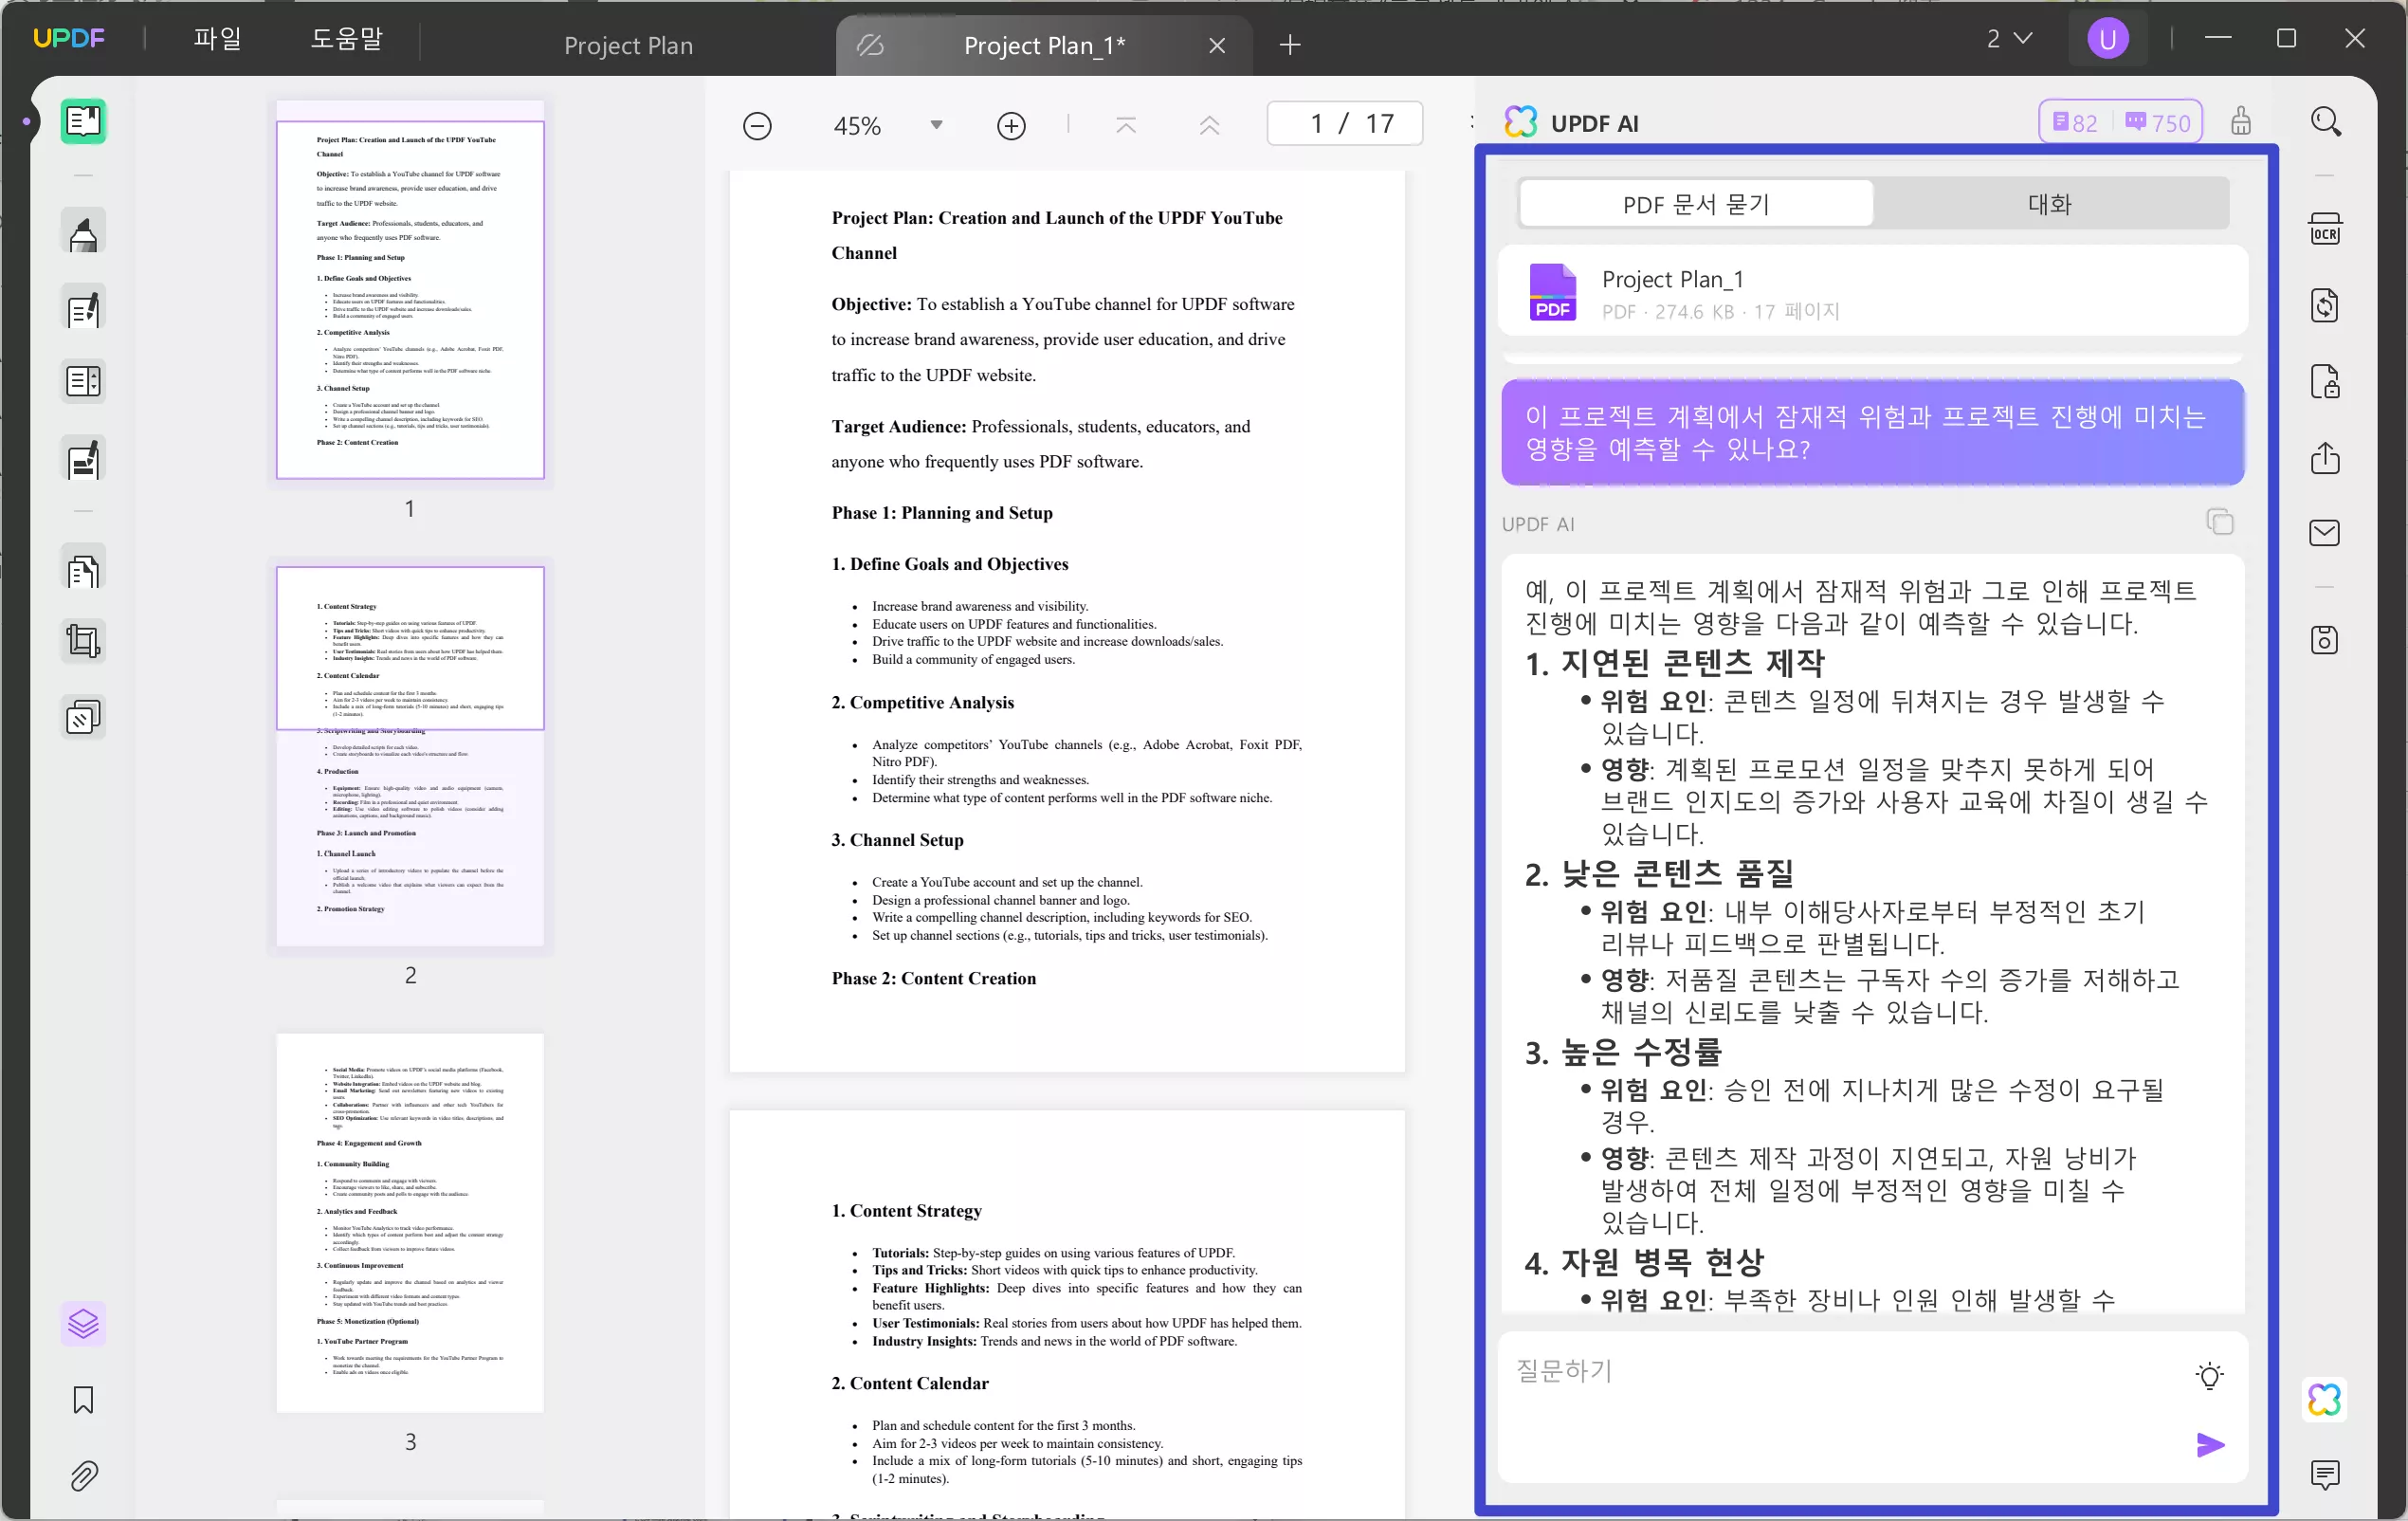Toggle the tab disable icon on Project Plan_1
Image resolution: width=2408 pixels, height=1521 pixels.
pyautogui.click(x=870, y=46)
